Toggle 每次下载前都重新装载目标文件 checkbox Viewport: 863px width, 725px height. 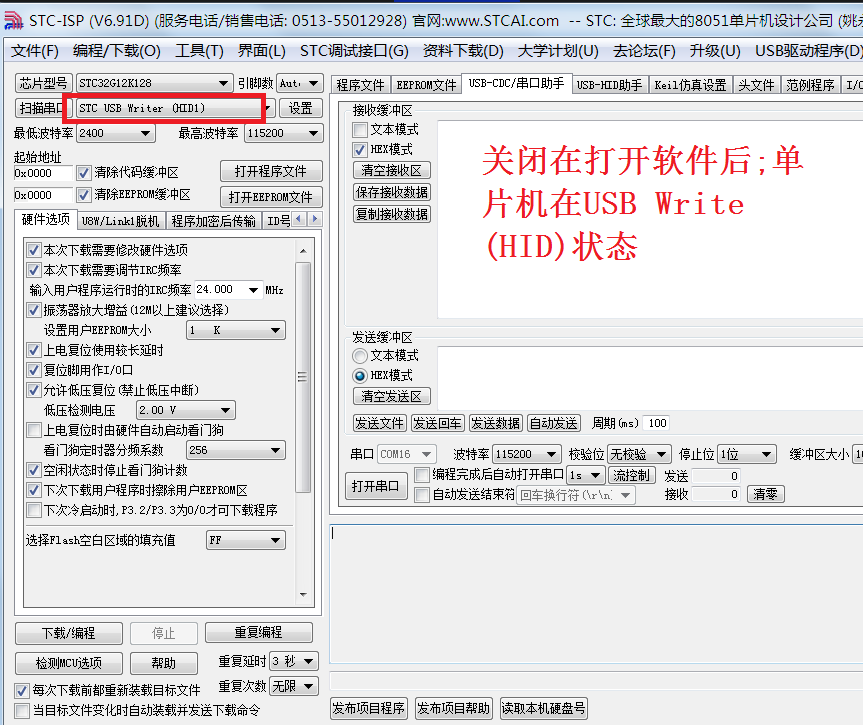pyautogui.click(x=22, y=690)
